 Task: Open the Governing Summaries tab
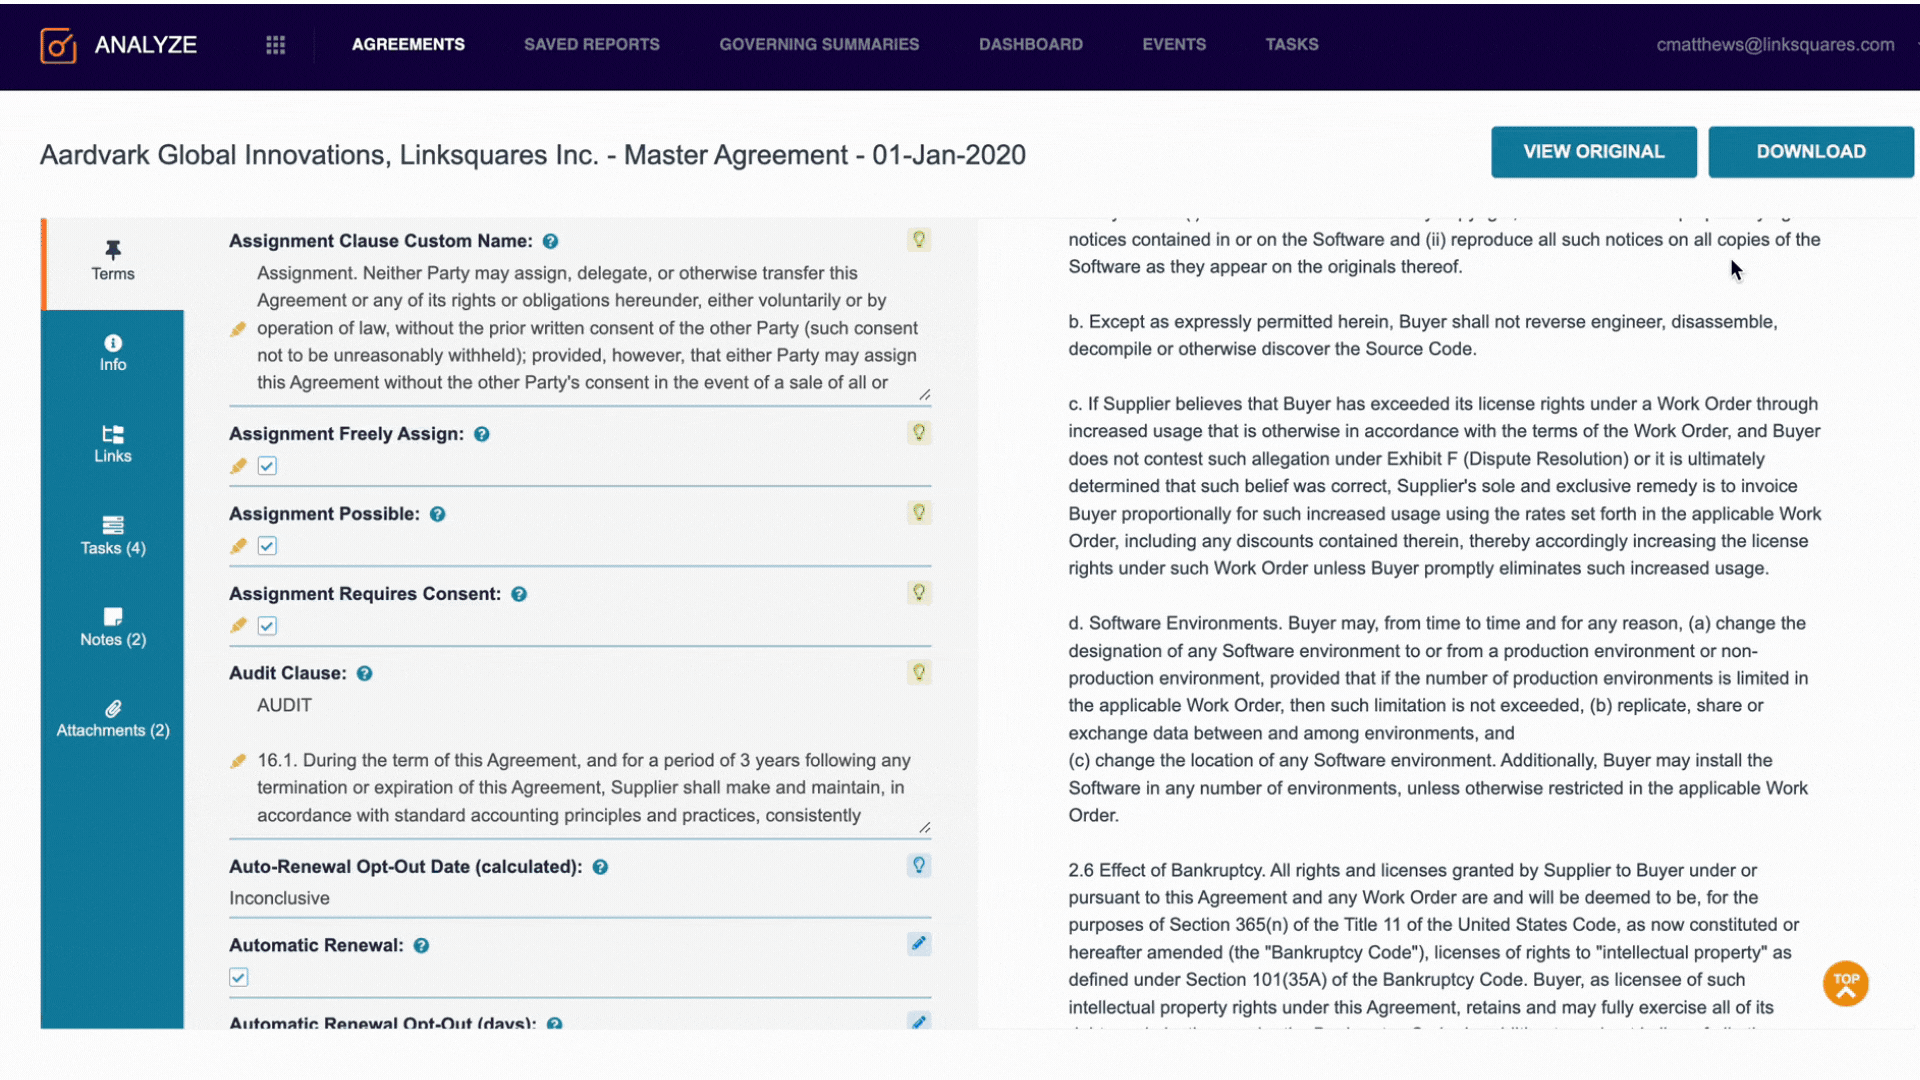(819, 45)
